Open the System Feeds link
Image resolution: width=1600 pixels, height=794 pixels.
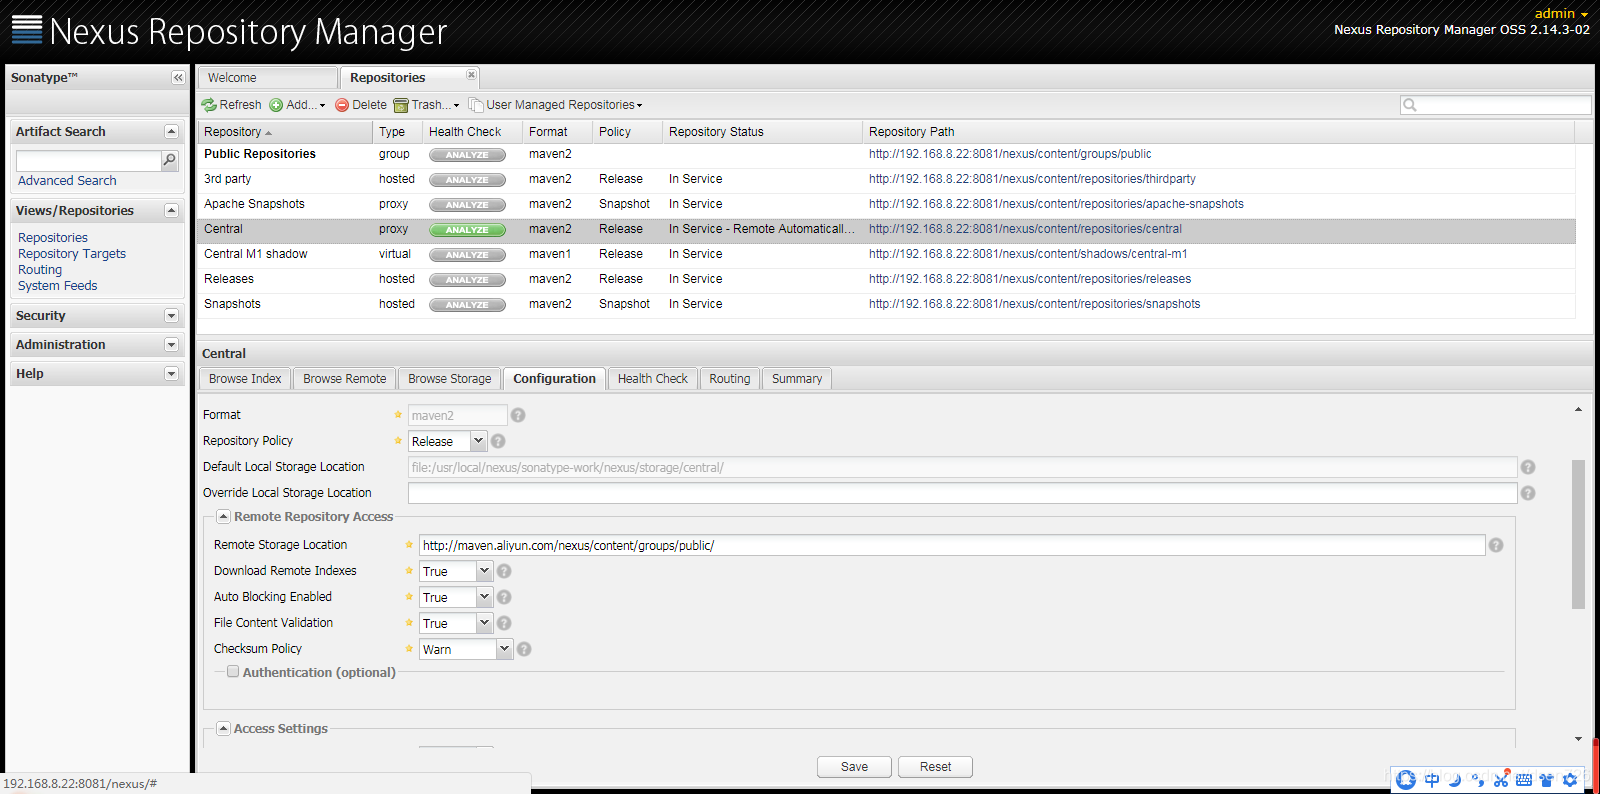click(x=58, y=286)
